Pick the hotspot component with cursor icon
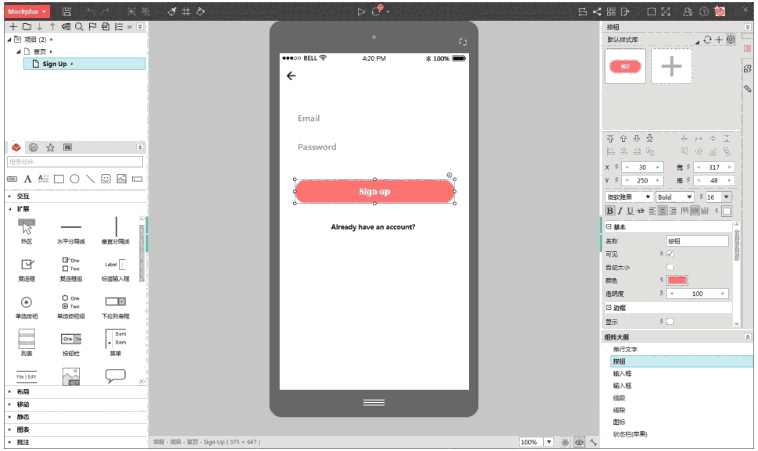The width and height of the screenshot is (758, 451). click(27, 231)
